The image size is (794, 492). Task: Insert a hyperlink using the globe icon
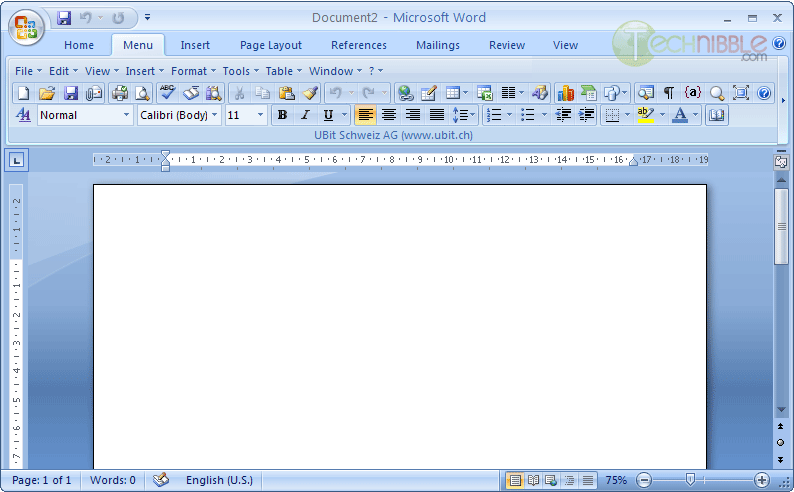405,93
